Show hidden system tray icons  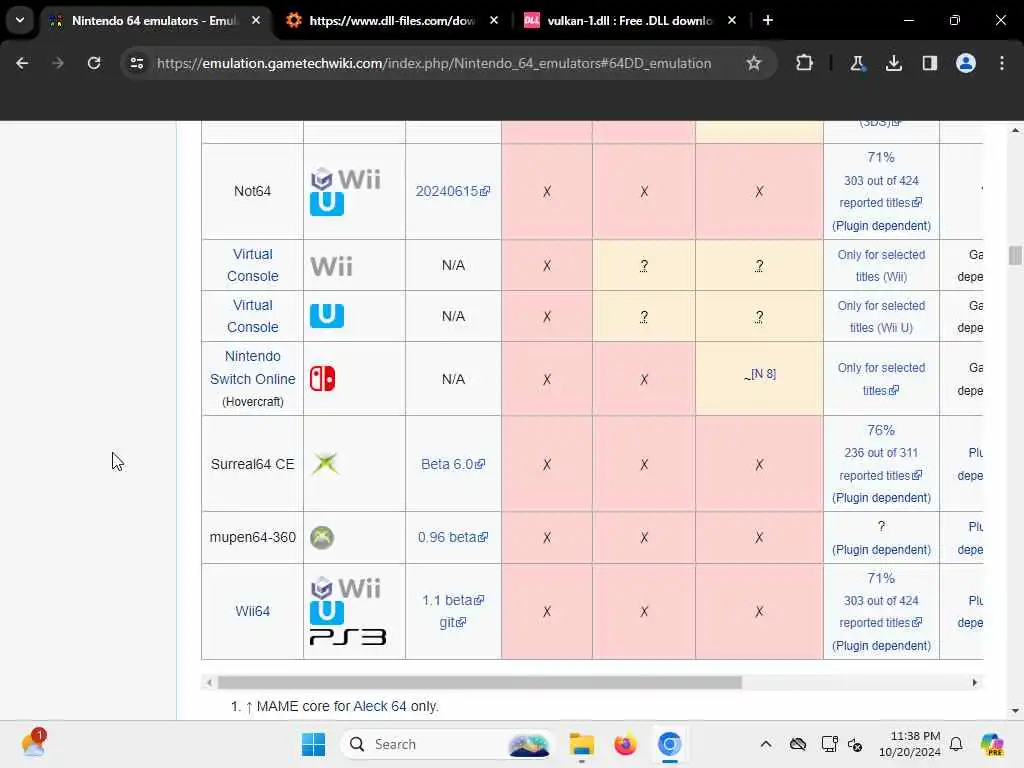coord(766,744)
